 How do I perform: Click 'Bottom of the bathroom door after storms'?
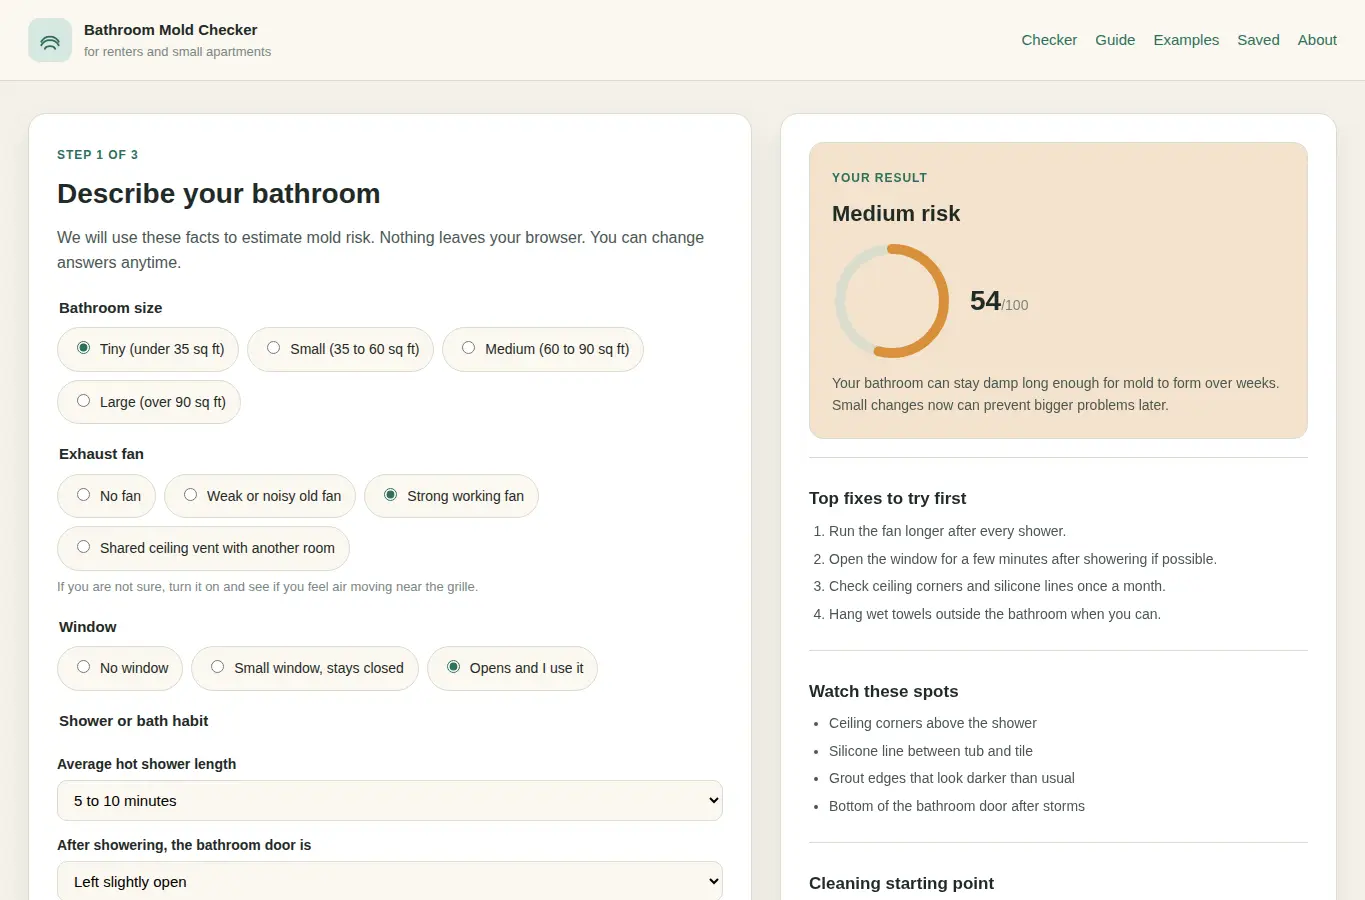(957, 806)
